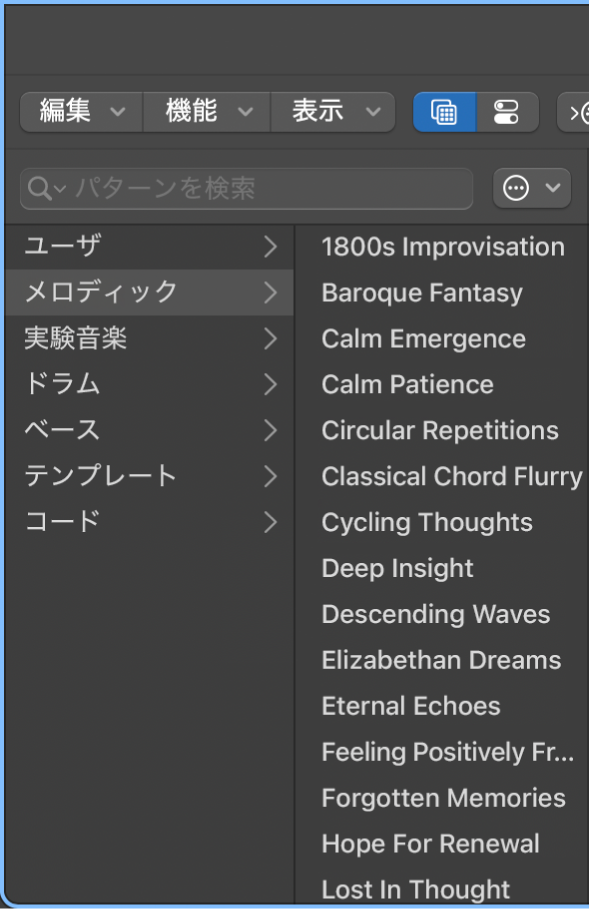
Task: Open the 編集 menu
Action: [x=80, y=112]
